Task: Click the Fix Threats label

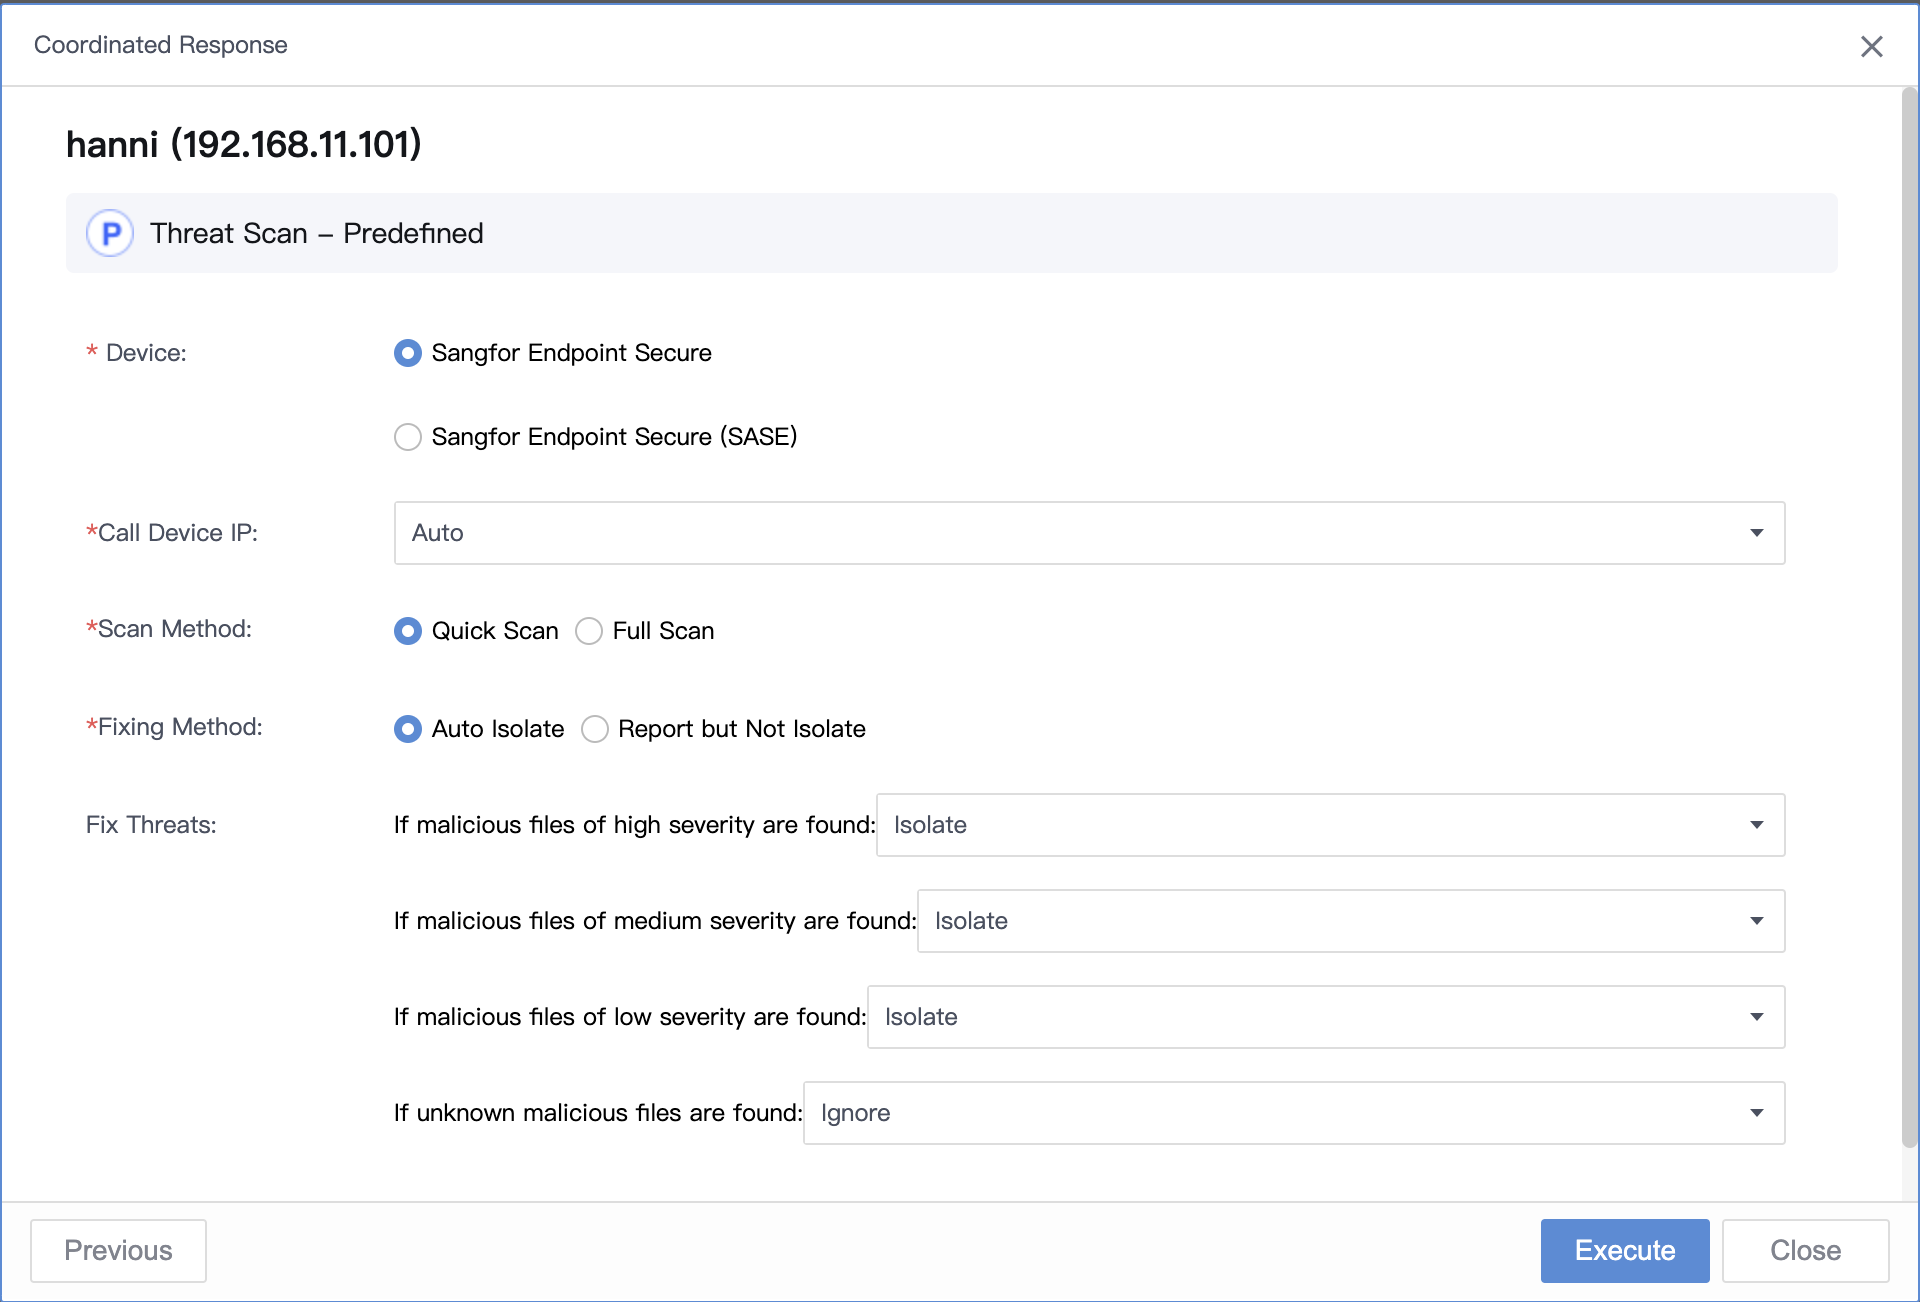Action: tap(151, 825)
